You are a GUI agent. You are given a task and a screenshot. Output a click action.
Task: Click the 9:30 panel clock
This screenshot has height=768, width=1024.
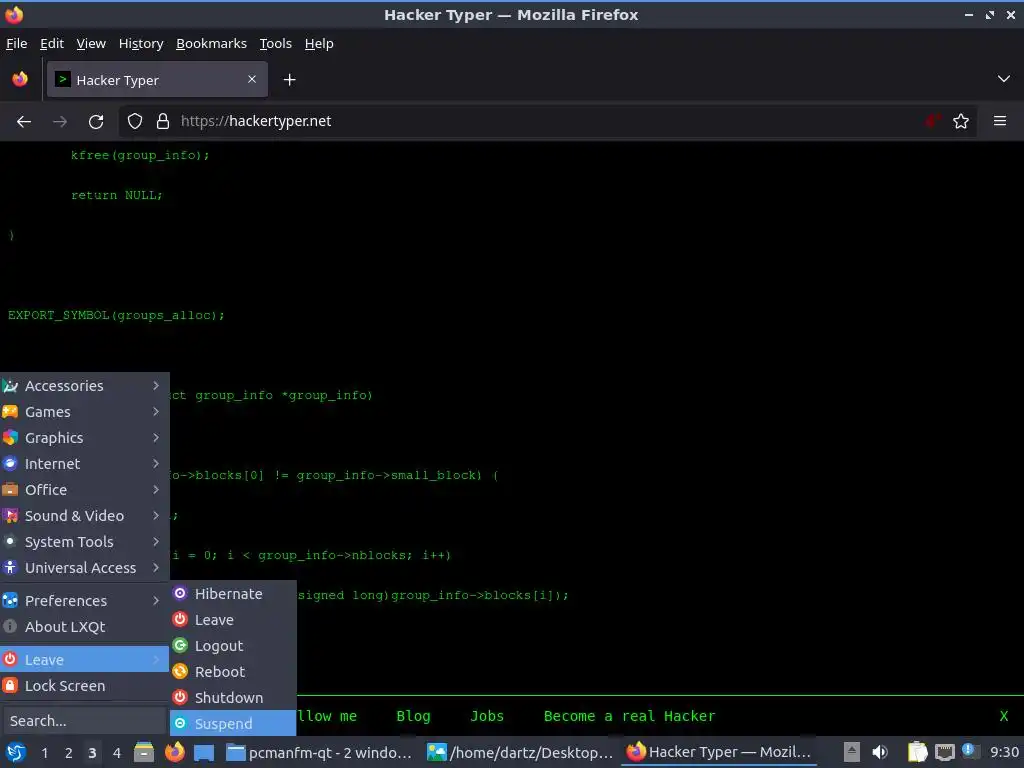pyautogui.click(x=1004, y=752)
